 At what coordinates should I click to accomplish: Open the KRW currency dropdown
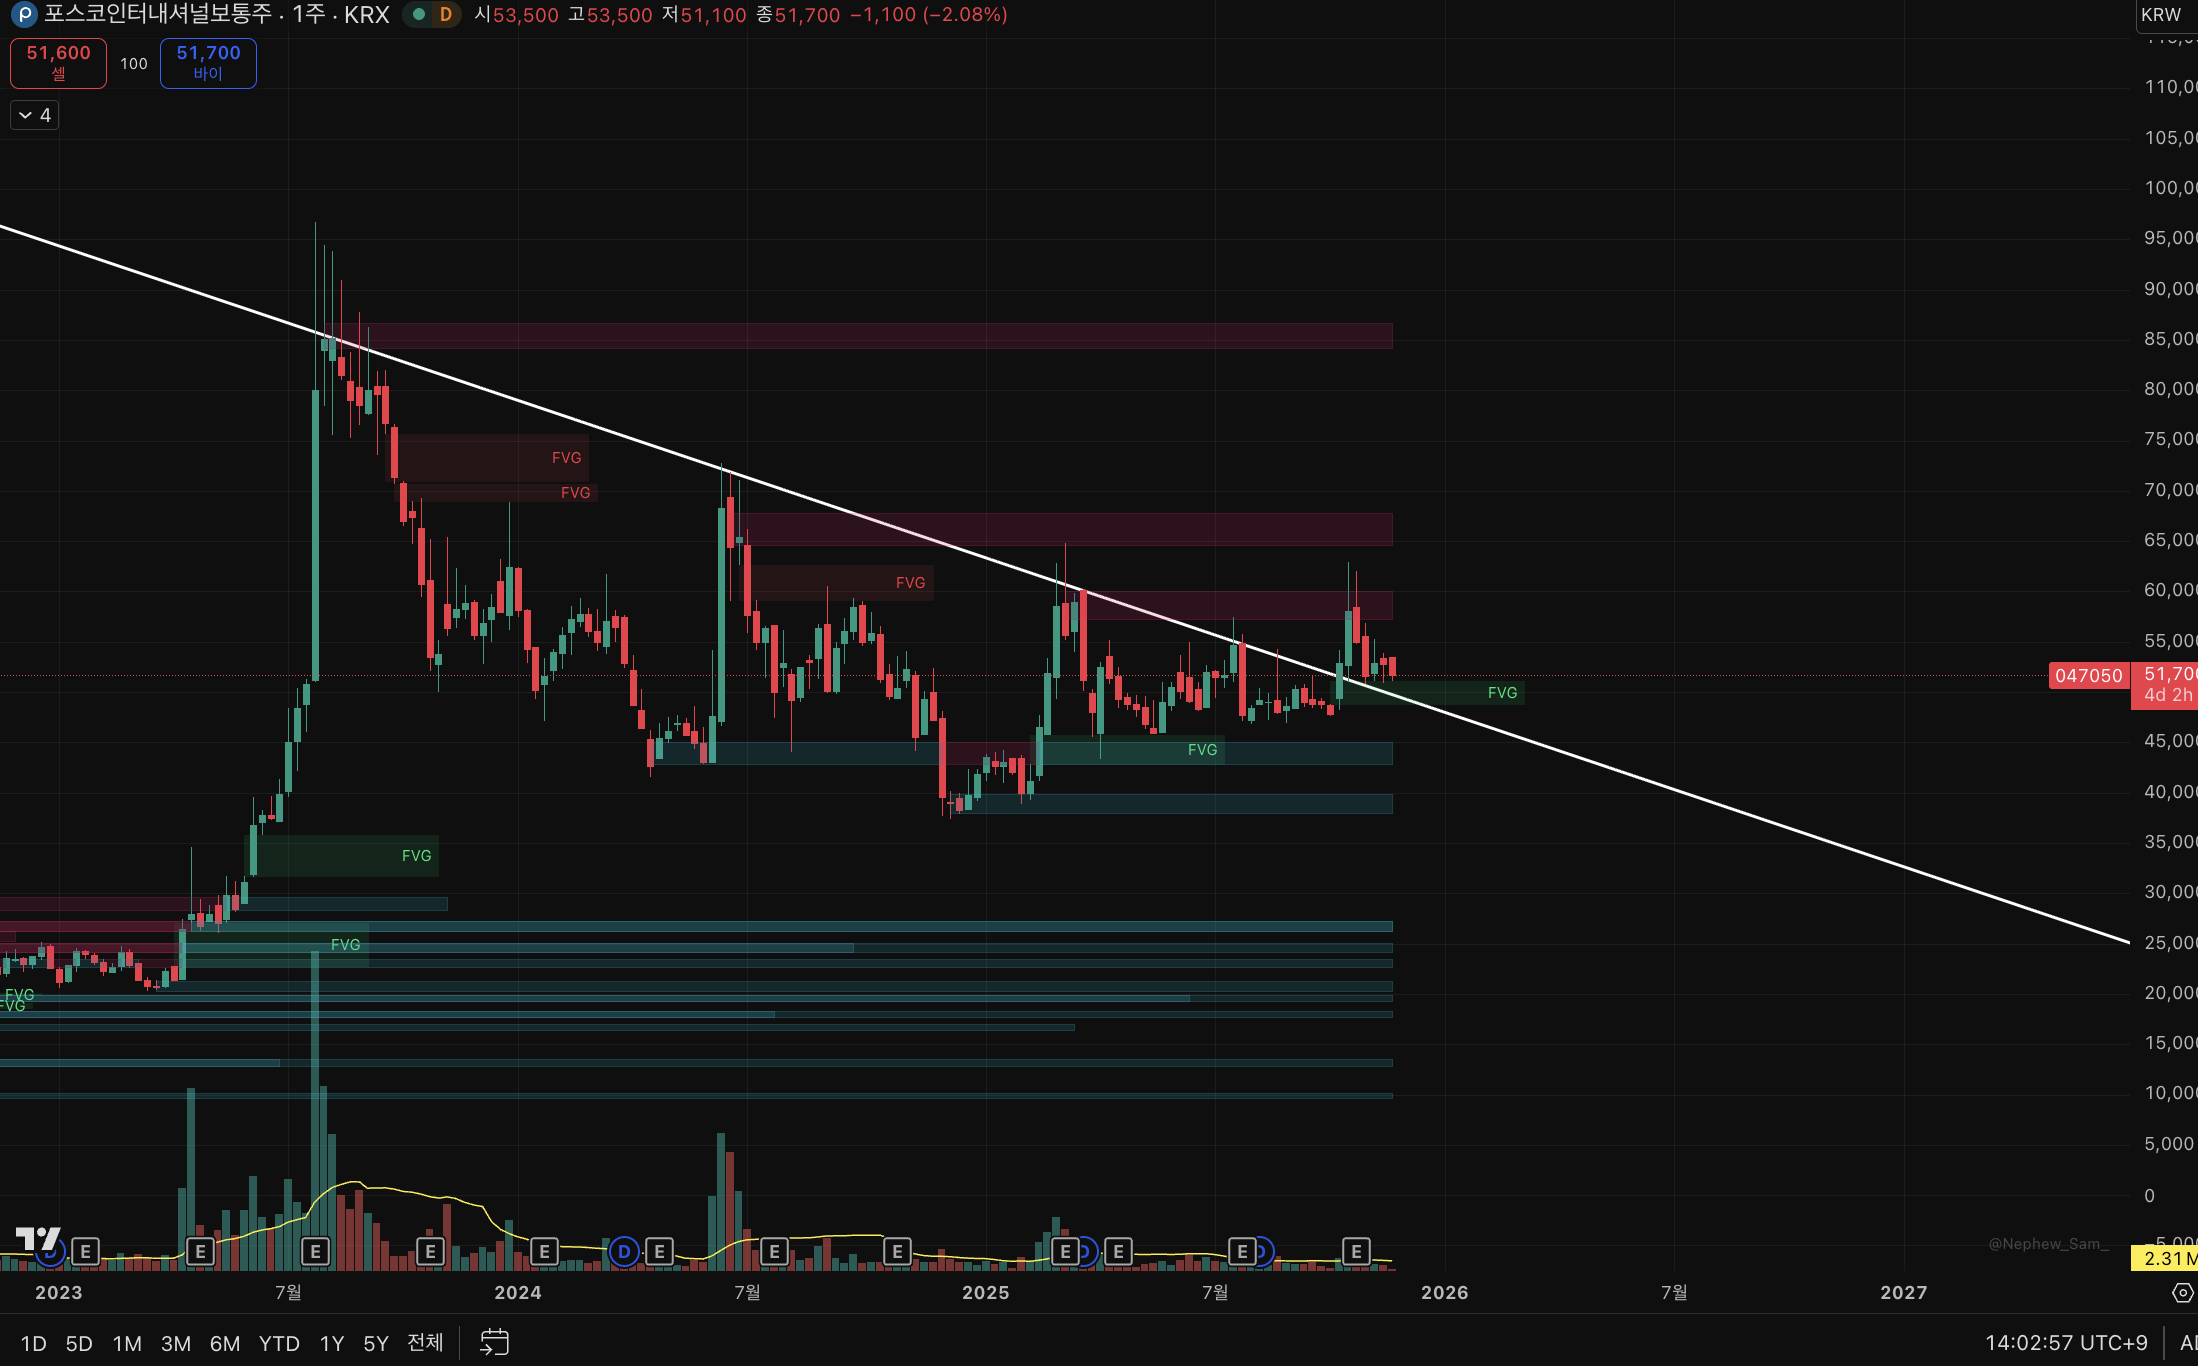[x=2162, y=15]
